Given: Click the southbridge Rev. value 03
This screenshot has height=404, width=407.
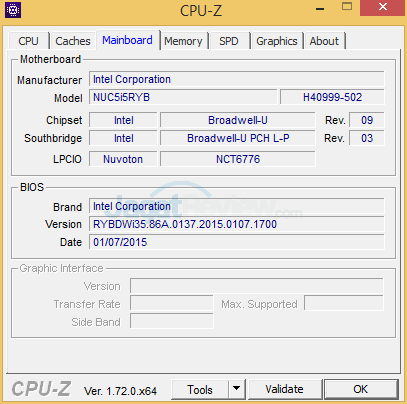Looking at the screenshot, I should tap(367, 138).
